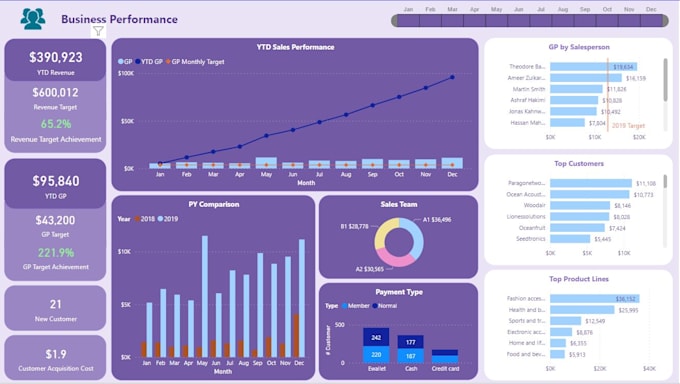Click the Dec point on YTD GP line
The width and height of the screenshot is (680, 384).
point(452,77)
